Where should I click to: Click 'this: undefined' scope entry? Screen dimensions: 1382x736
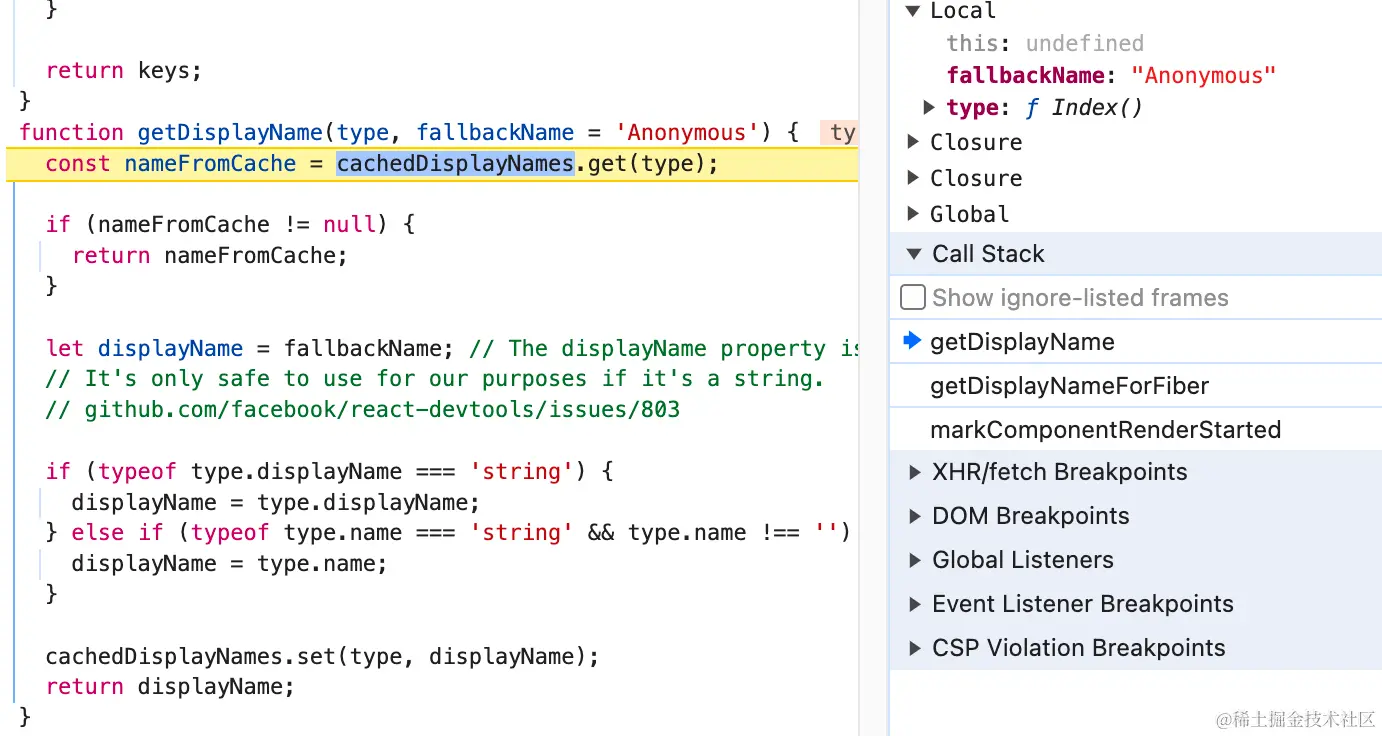click(1045, 44)
